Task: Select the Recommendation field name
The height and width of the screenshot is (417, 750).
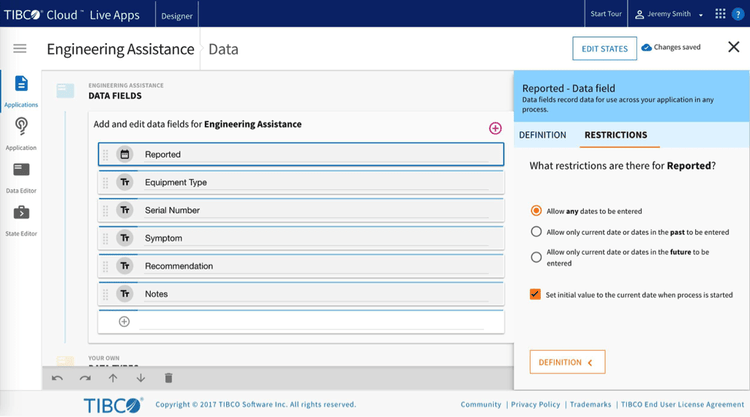Action: [x=316, y=266]
